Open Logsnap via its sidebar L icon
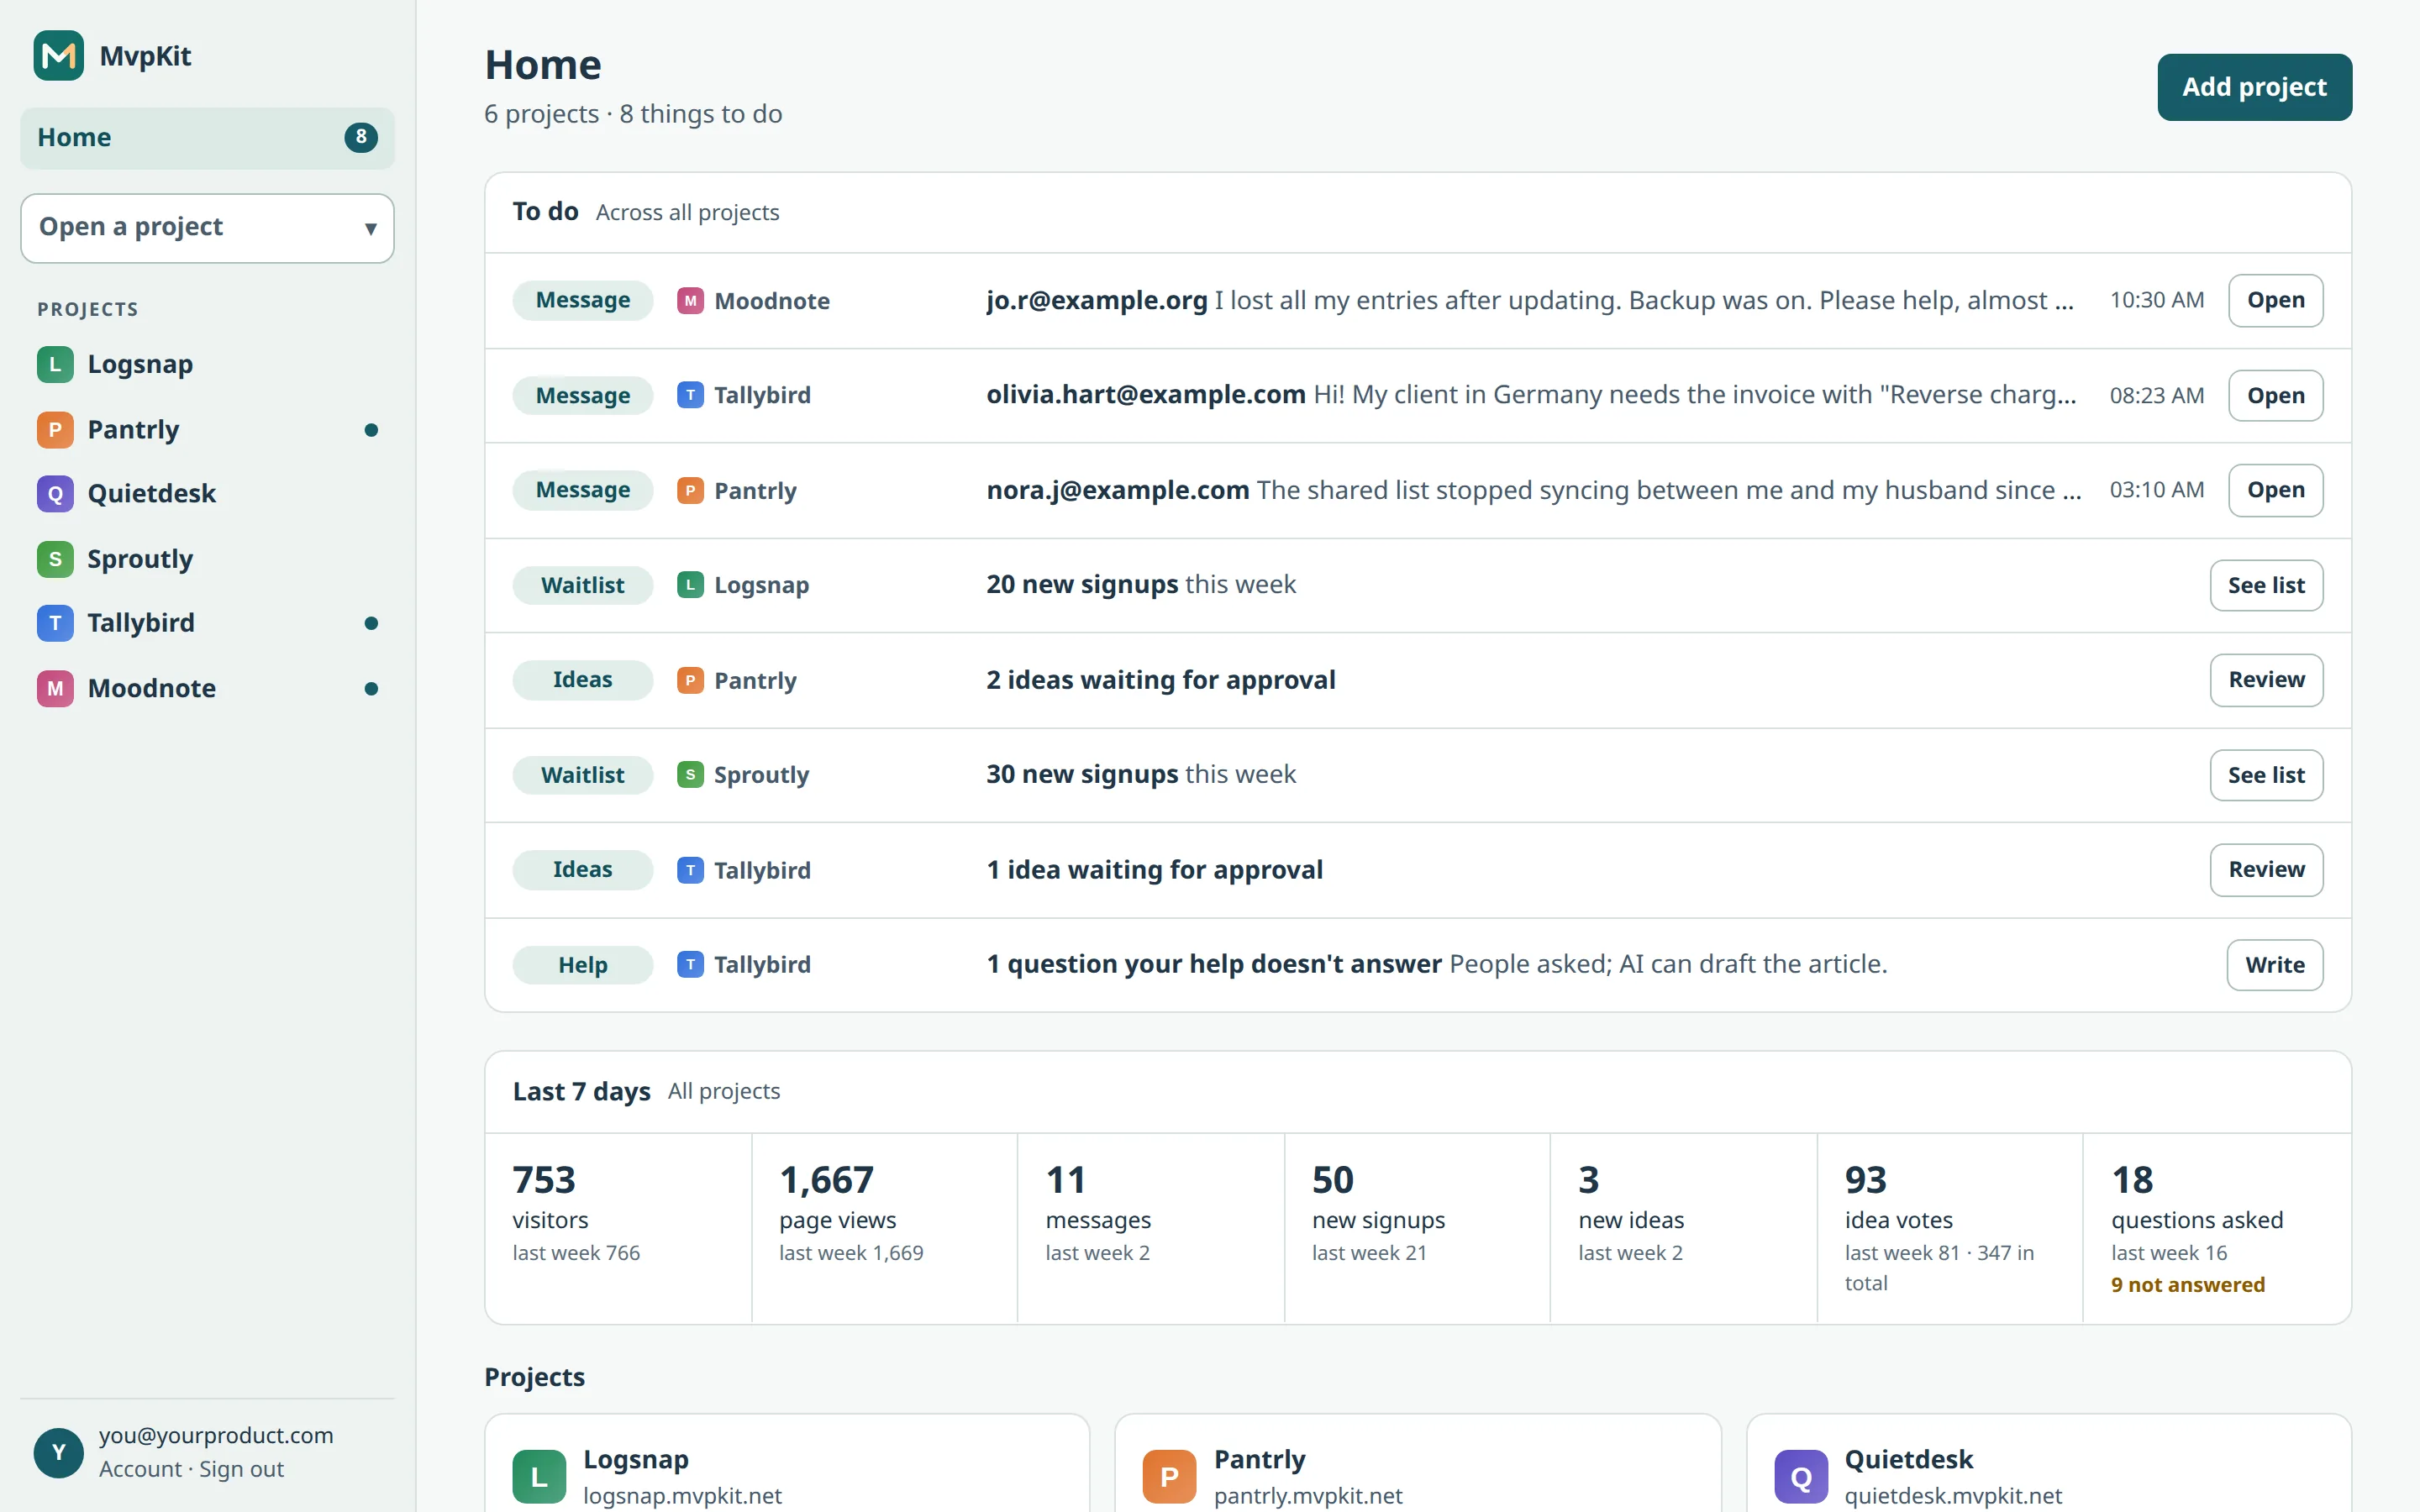2420x1512 pixels. tap(55, 365)
